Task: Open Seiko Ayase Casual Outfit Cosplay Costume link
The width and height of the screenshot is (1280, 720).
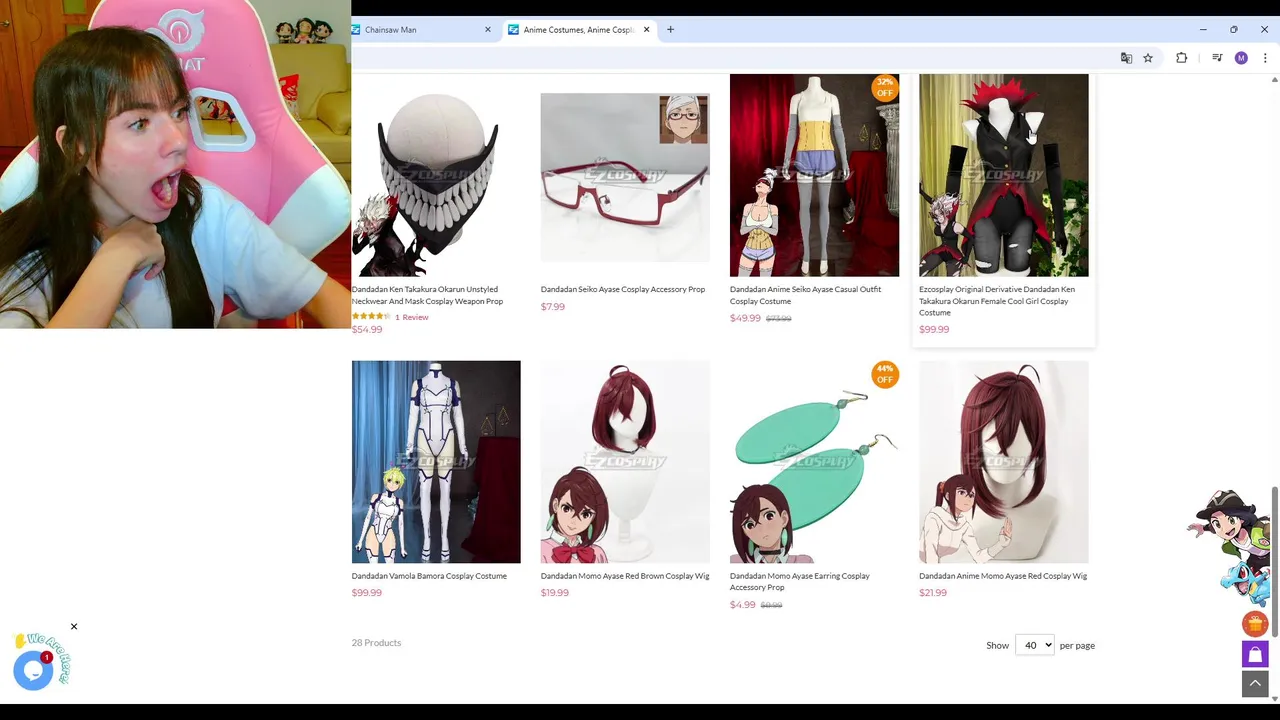Action: pos(805,295)
